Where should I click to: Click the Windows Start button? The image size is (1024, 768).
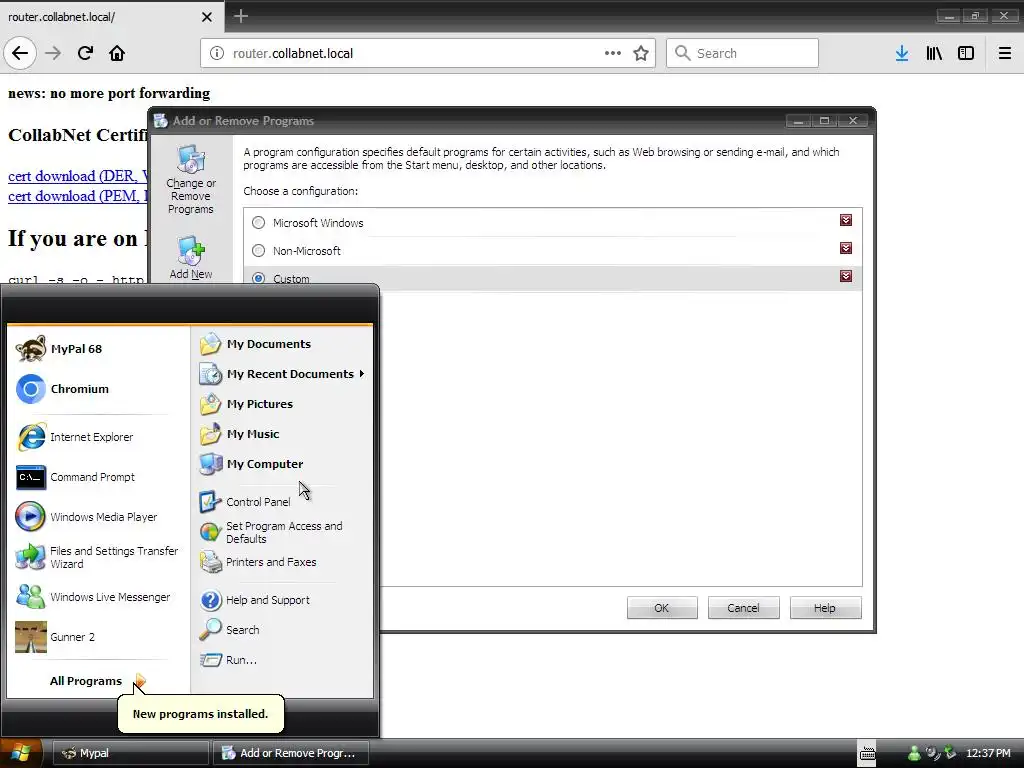pyautogui.click(x=21, y=753)
